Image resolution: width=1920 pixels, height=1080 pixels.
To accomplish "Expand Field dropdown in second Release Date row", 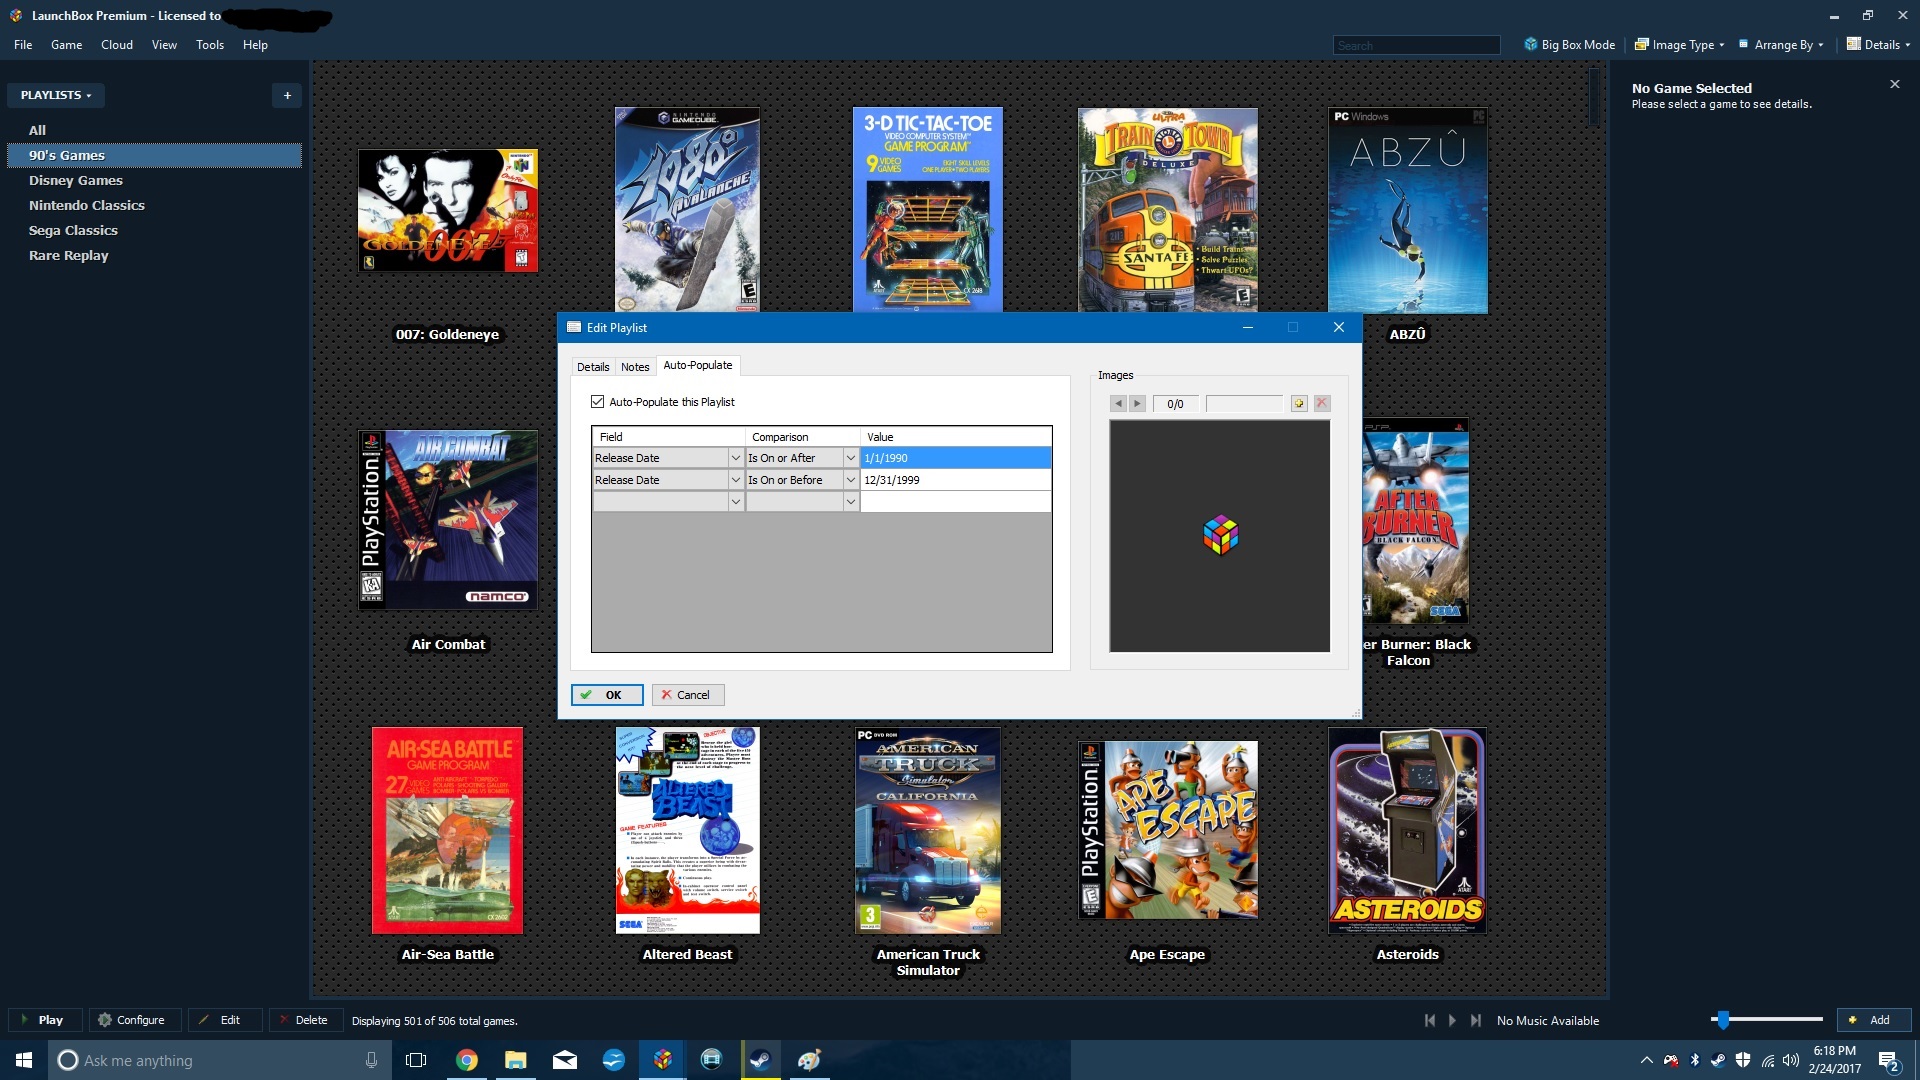I will pyautogui.click(x=736, y=480).
